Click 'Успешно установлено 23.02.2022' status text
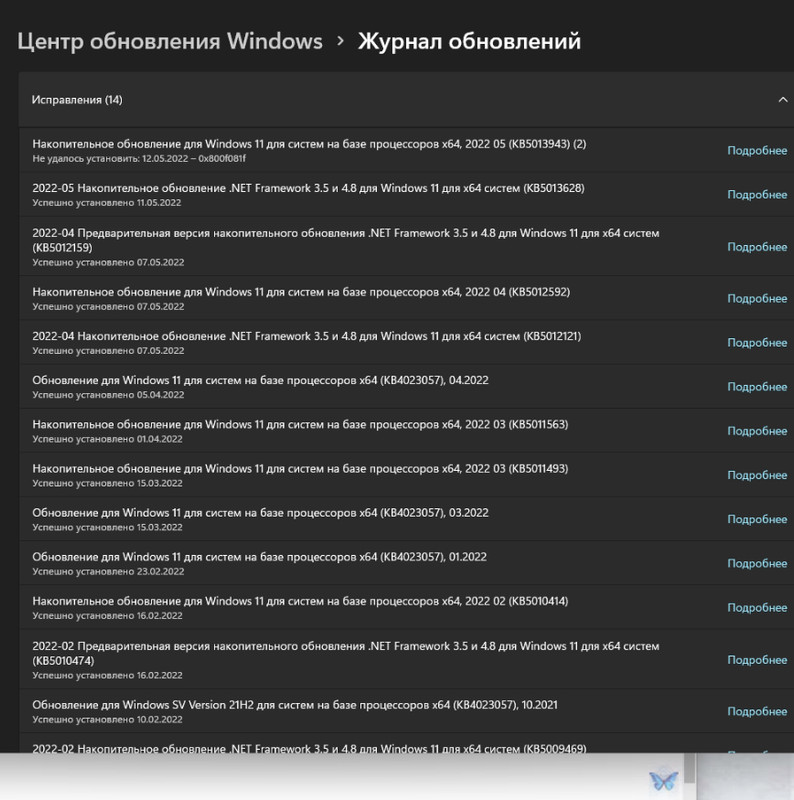Image resolution: width=794 pixels, height=800 pixels. [108, 572]
